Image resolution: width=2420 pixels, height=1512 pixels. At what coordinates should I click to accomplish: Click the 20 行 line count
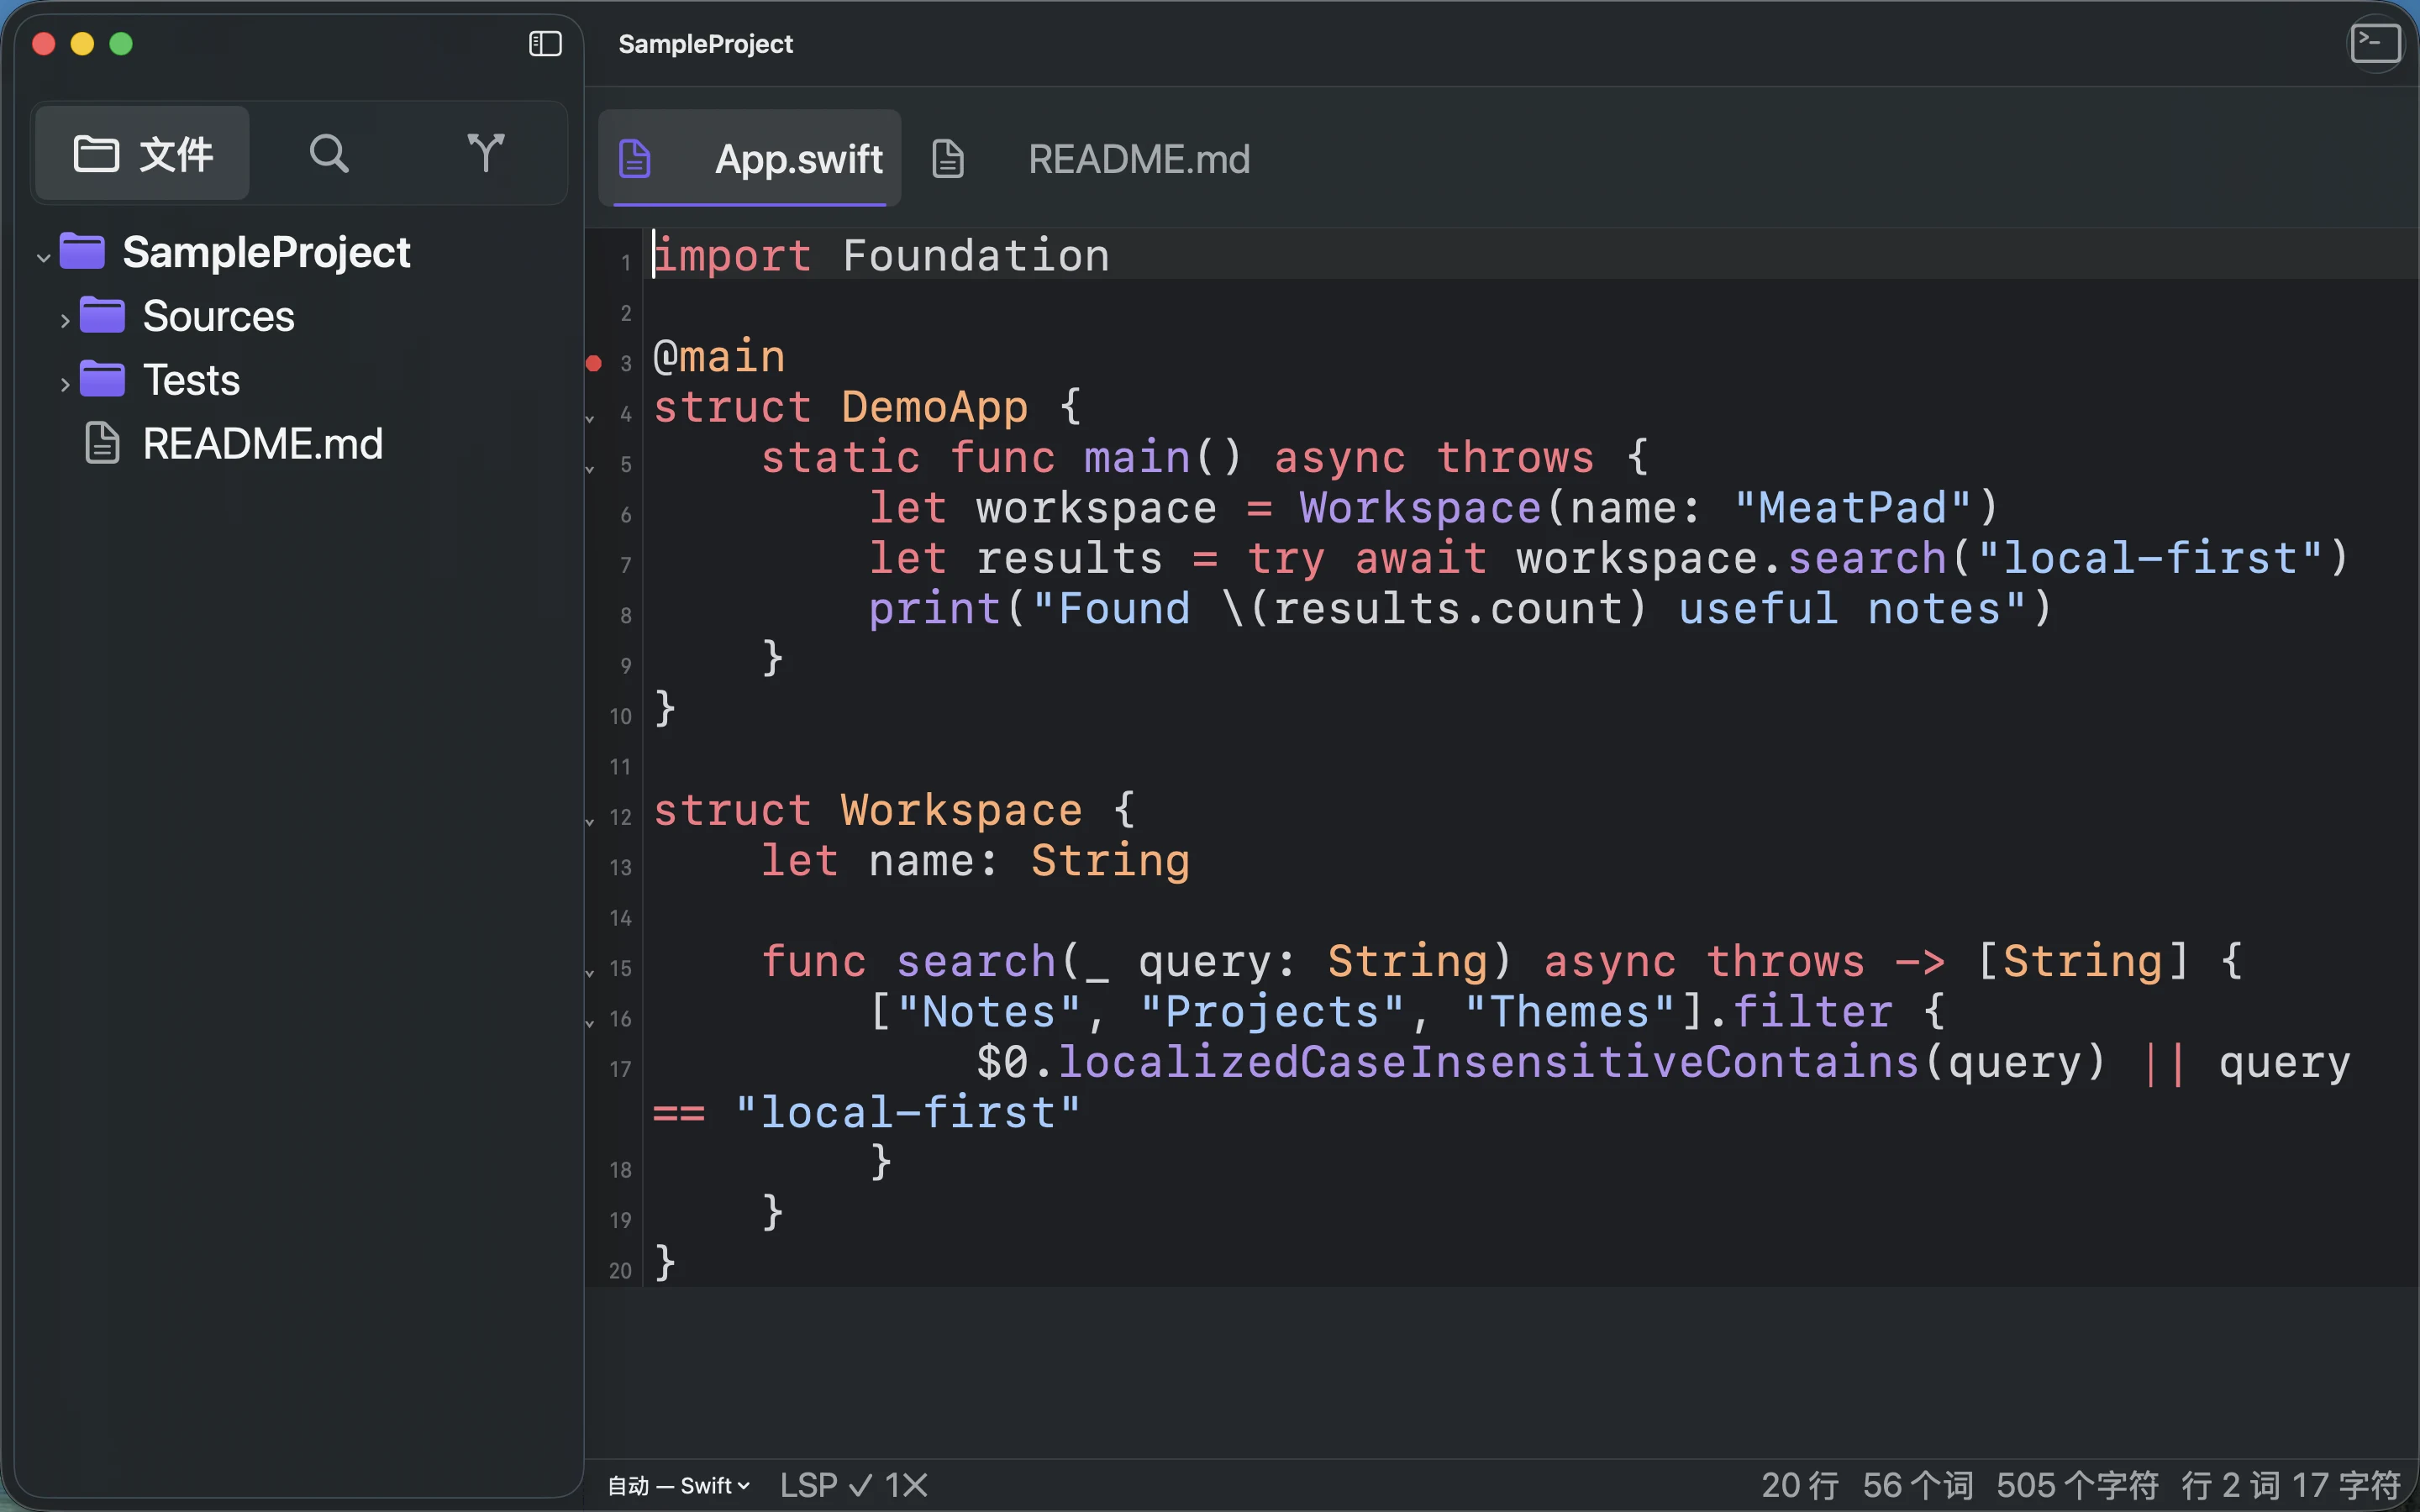tap(1799, 1485)
